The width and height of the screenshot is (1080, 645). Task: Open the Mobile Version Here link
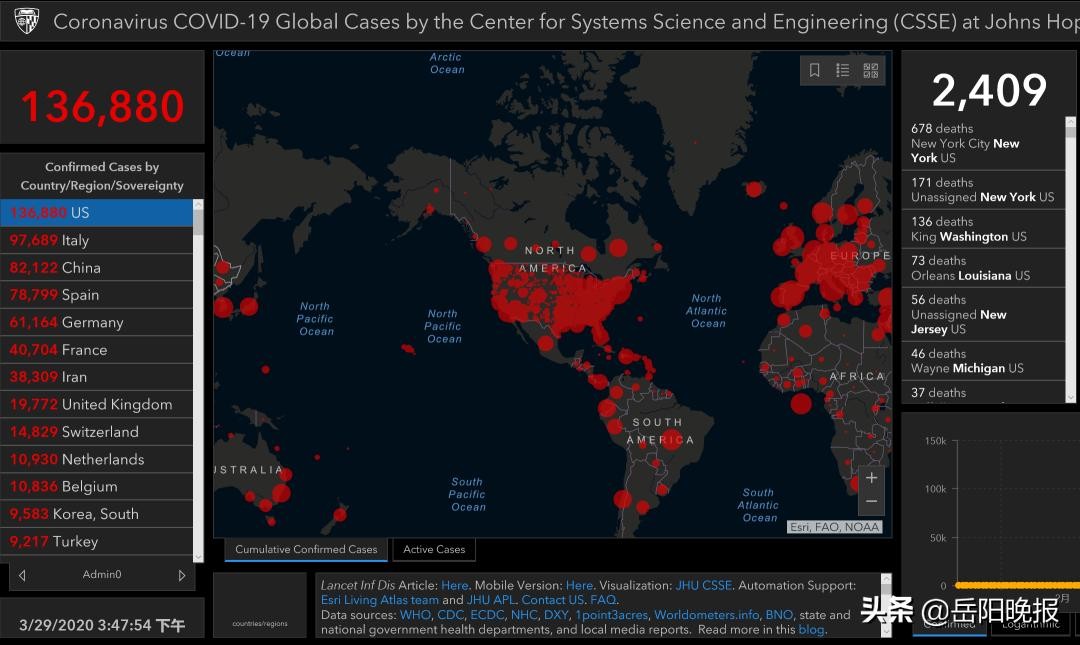(579, 585)
